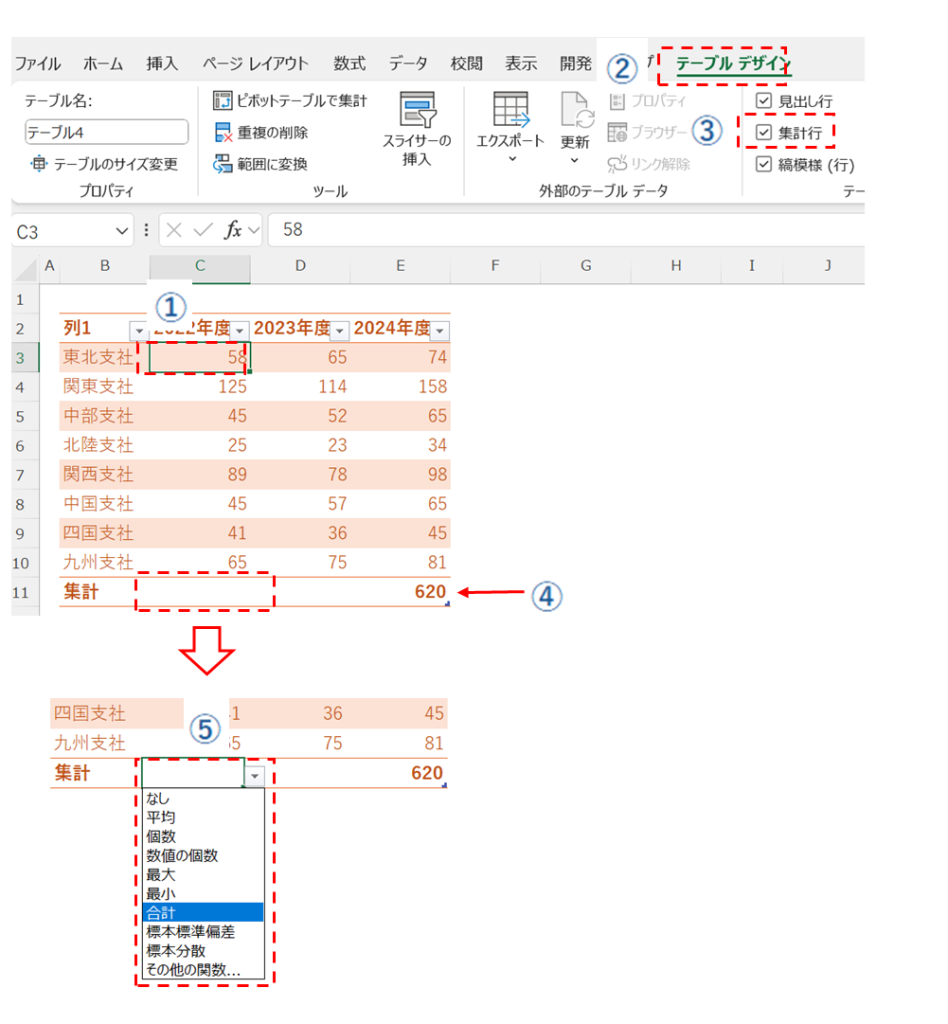Toggle the 集計行 total row checkbox
This screenshot has width=948, height=1024.
click(764, 132)
